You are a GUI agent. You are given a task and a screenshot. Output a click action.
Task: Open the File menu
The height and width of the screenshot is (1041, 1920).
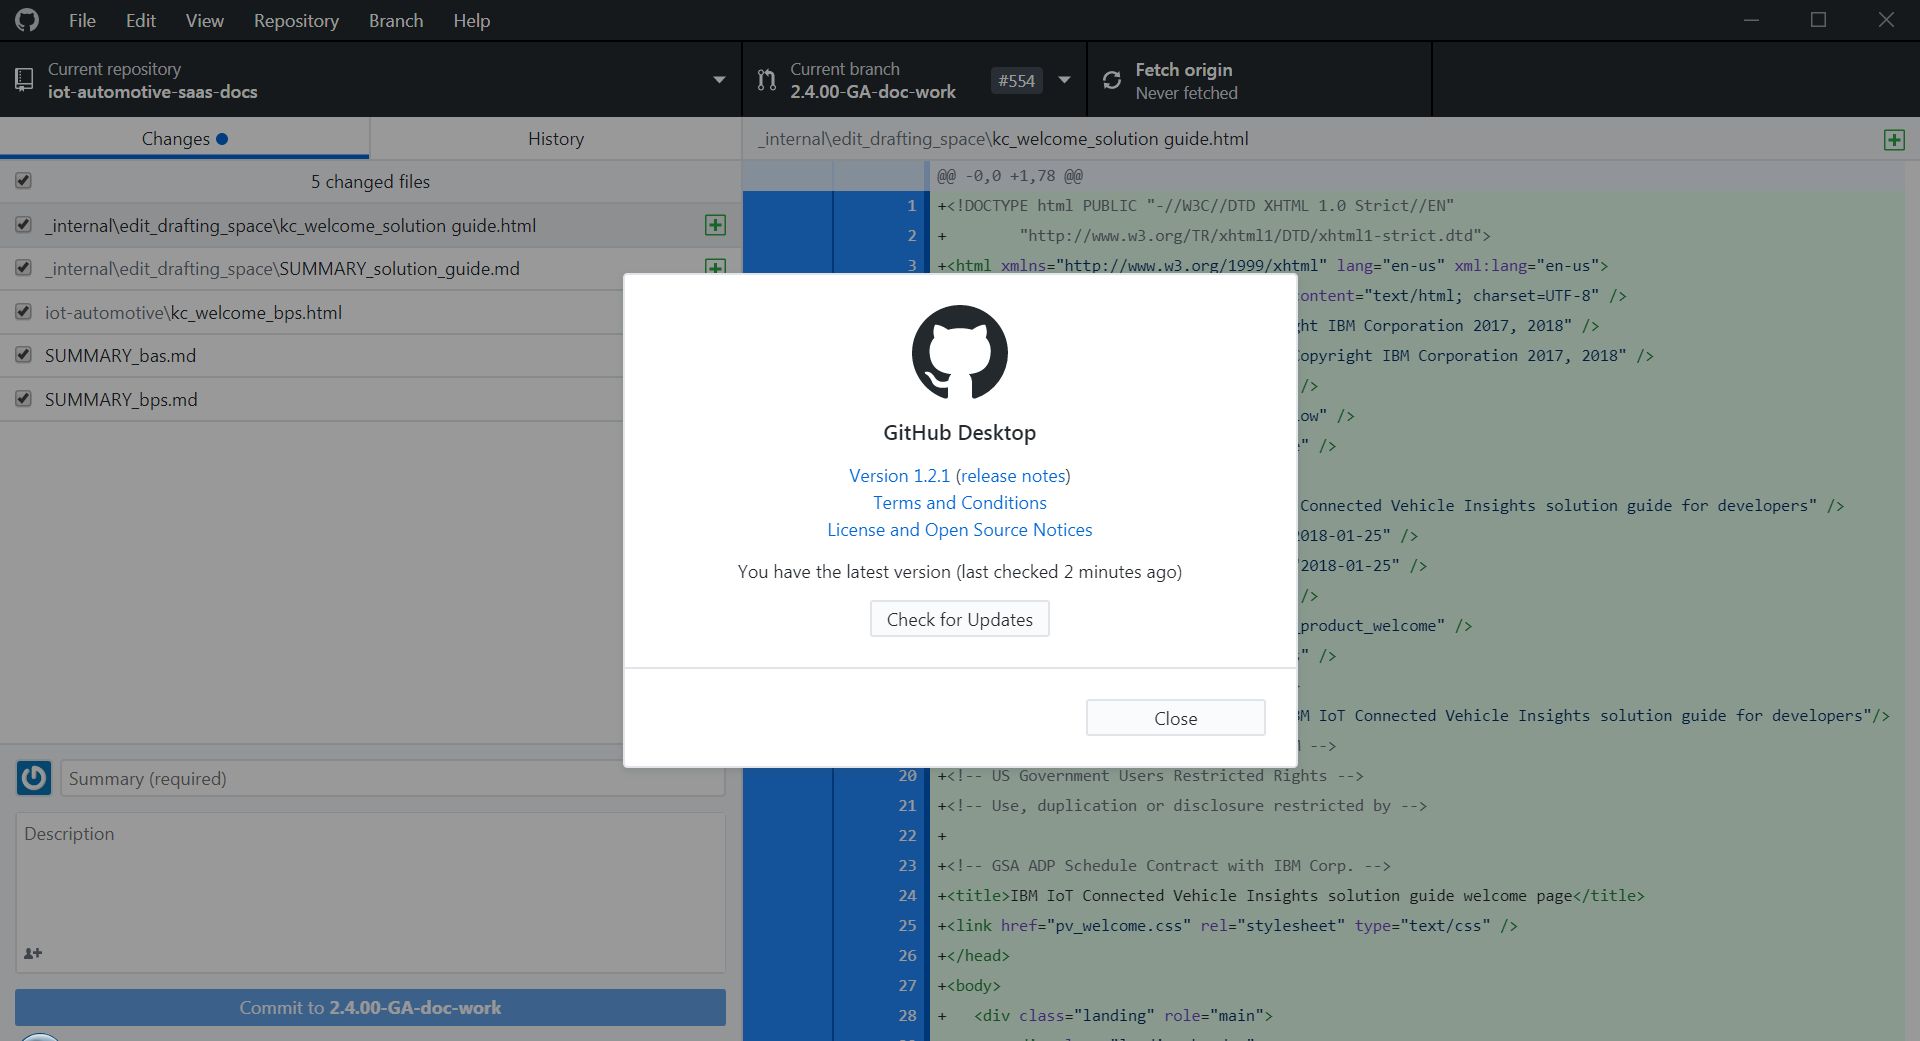[x=82, y=20]
